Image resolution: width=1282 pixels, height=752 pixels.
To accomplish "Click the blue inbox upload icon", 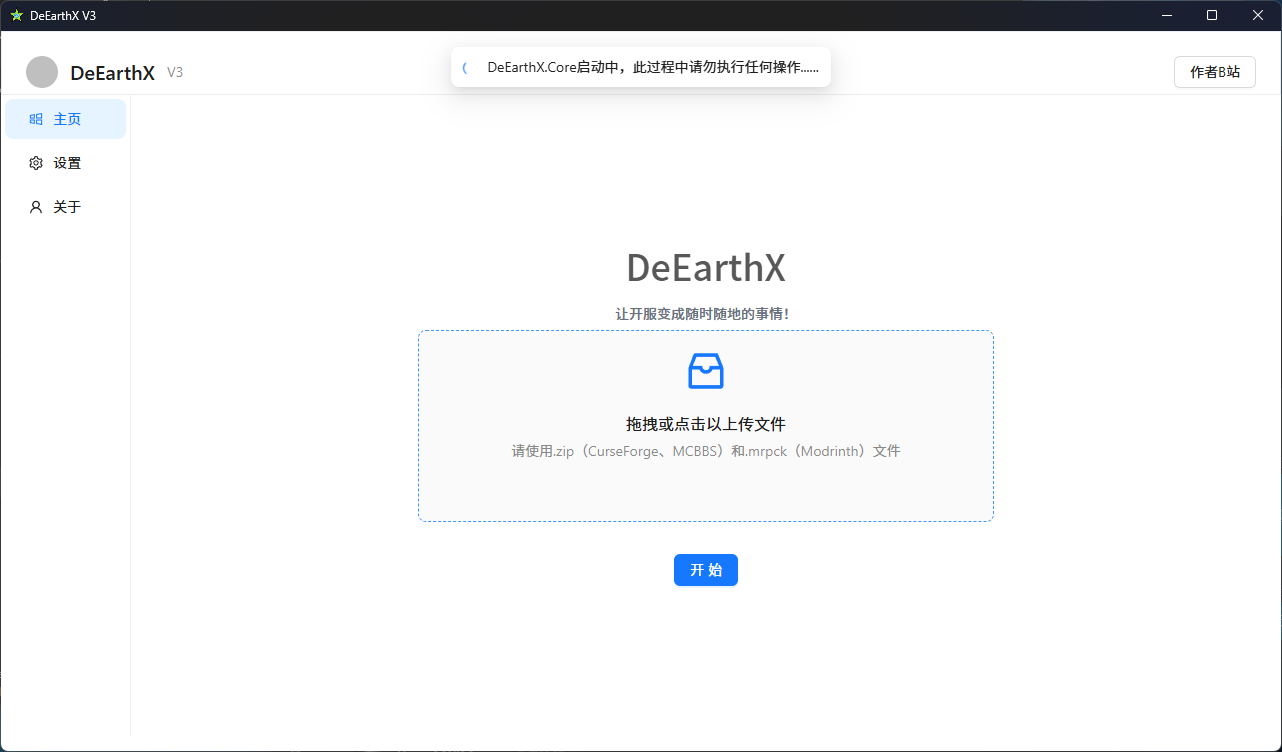I will (705, 370).
